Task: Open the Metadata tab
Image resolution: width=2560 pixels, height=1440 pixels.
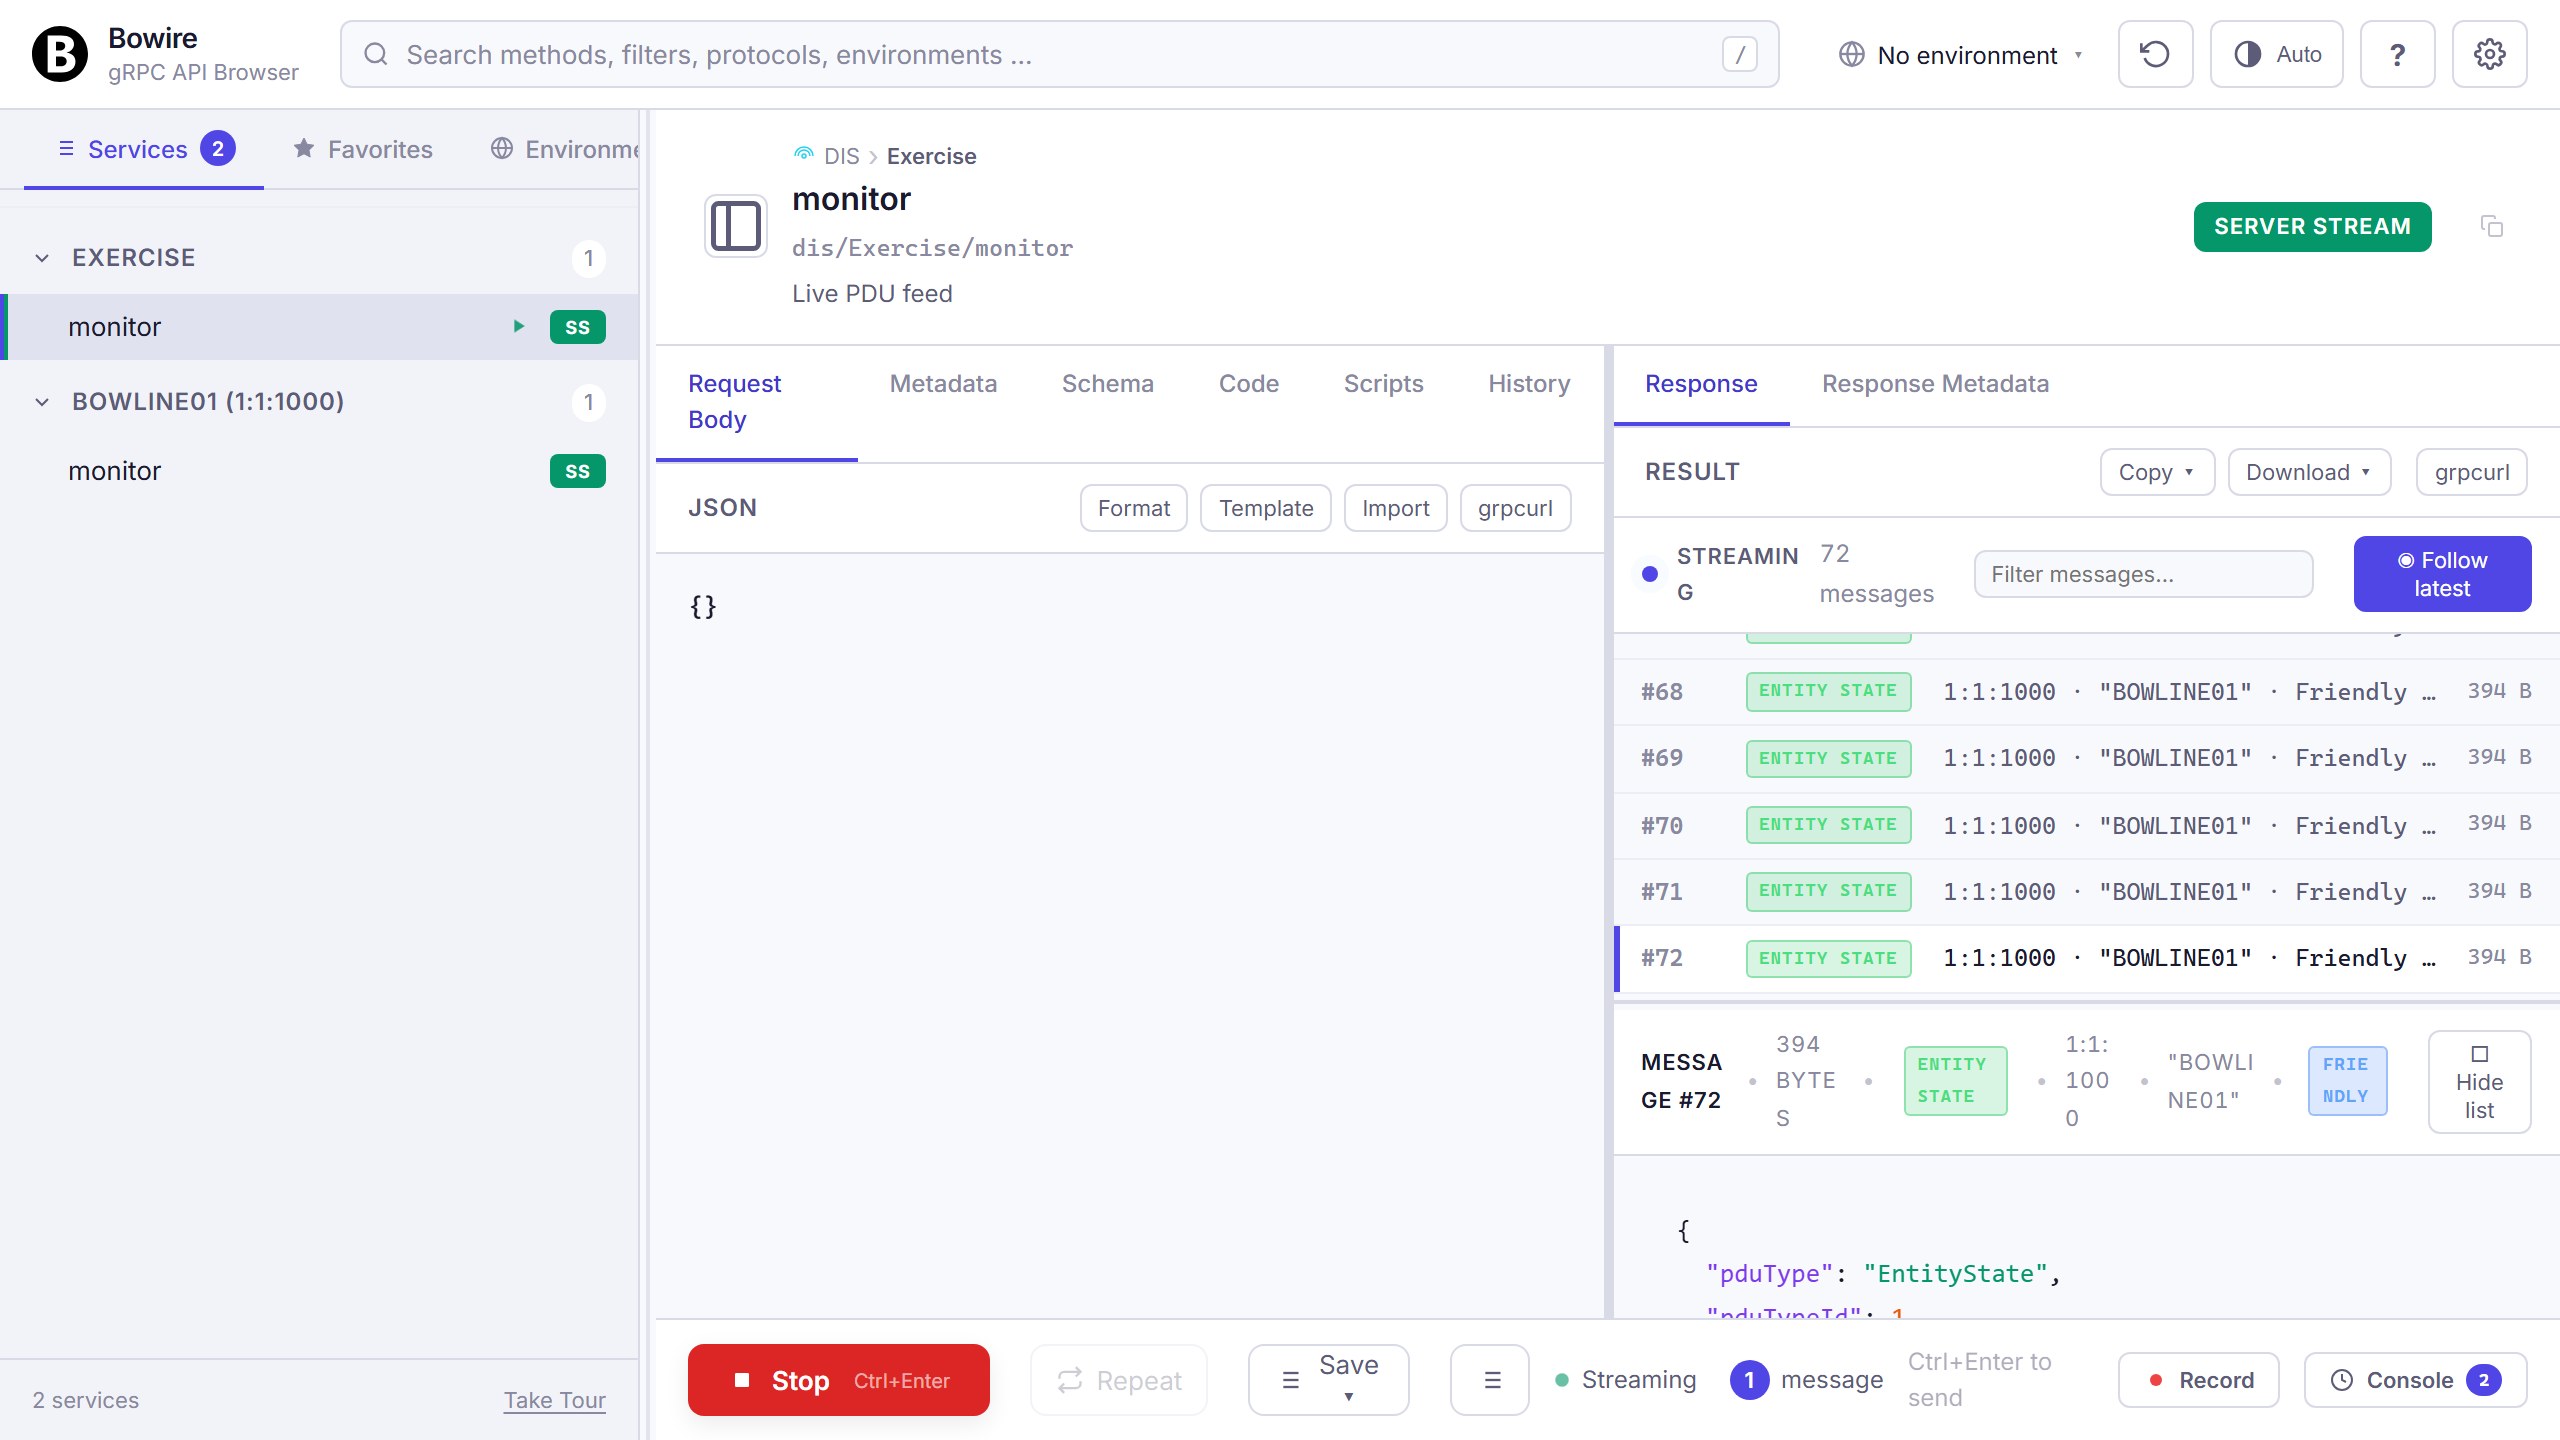Action: (x=943, y=384)
